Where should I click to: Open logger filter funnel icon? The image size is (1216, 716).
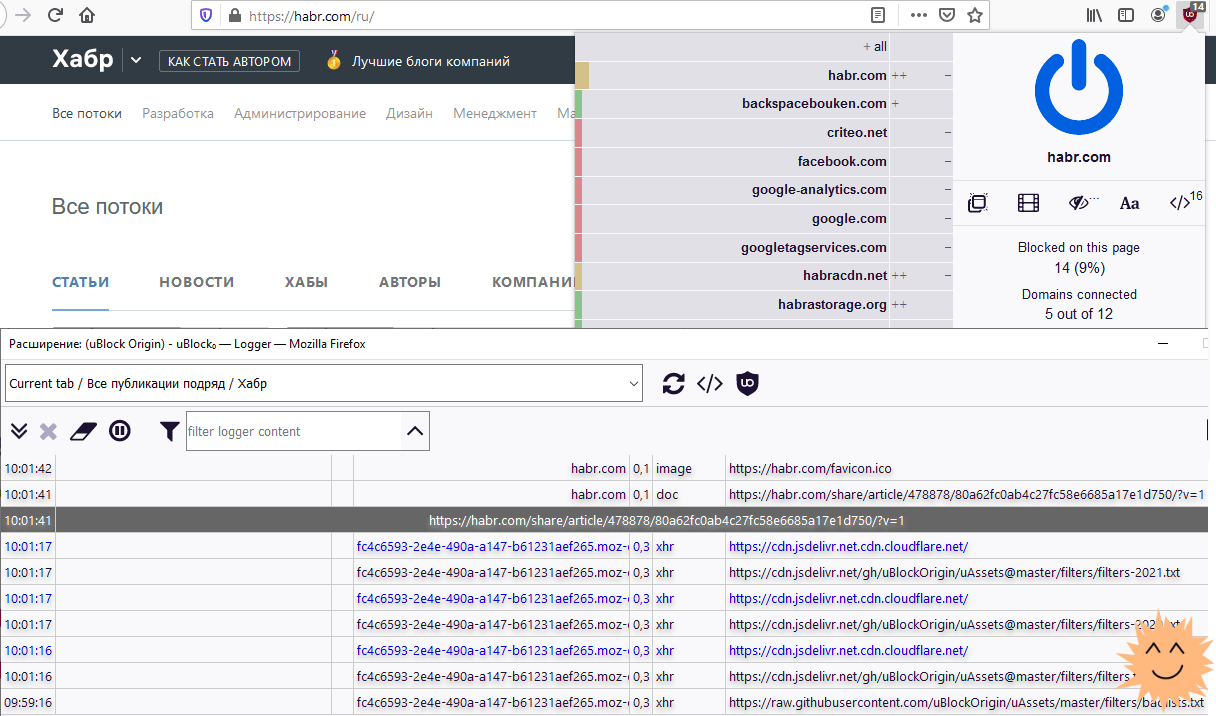170,431
